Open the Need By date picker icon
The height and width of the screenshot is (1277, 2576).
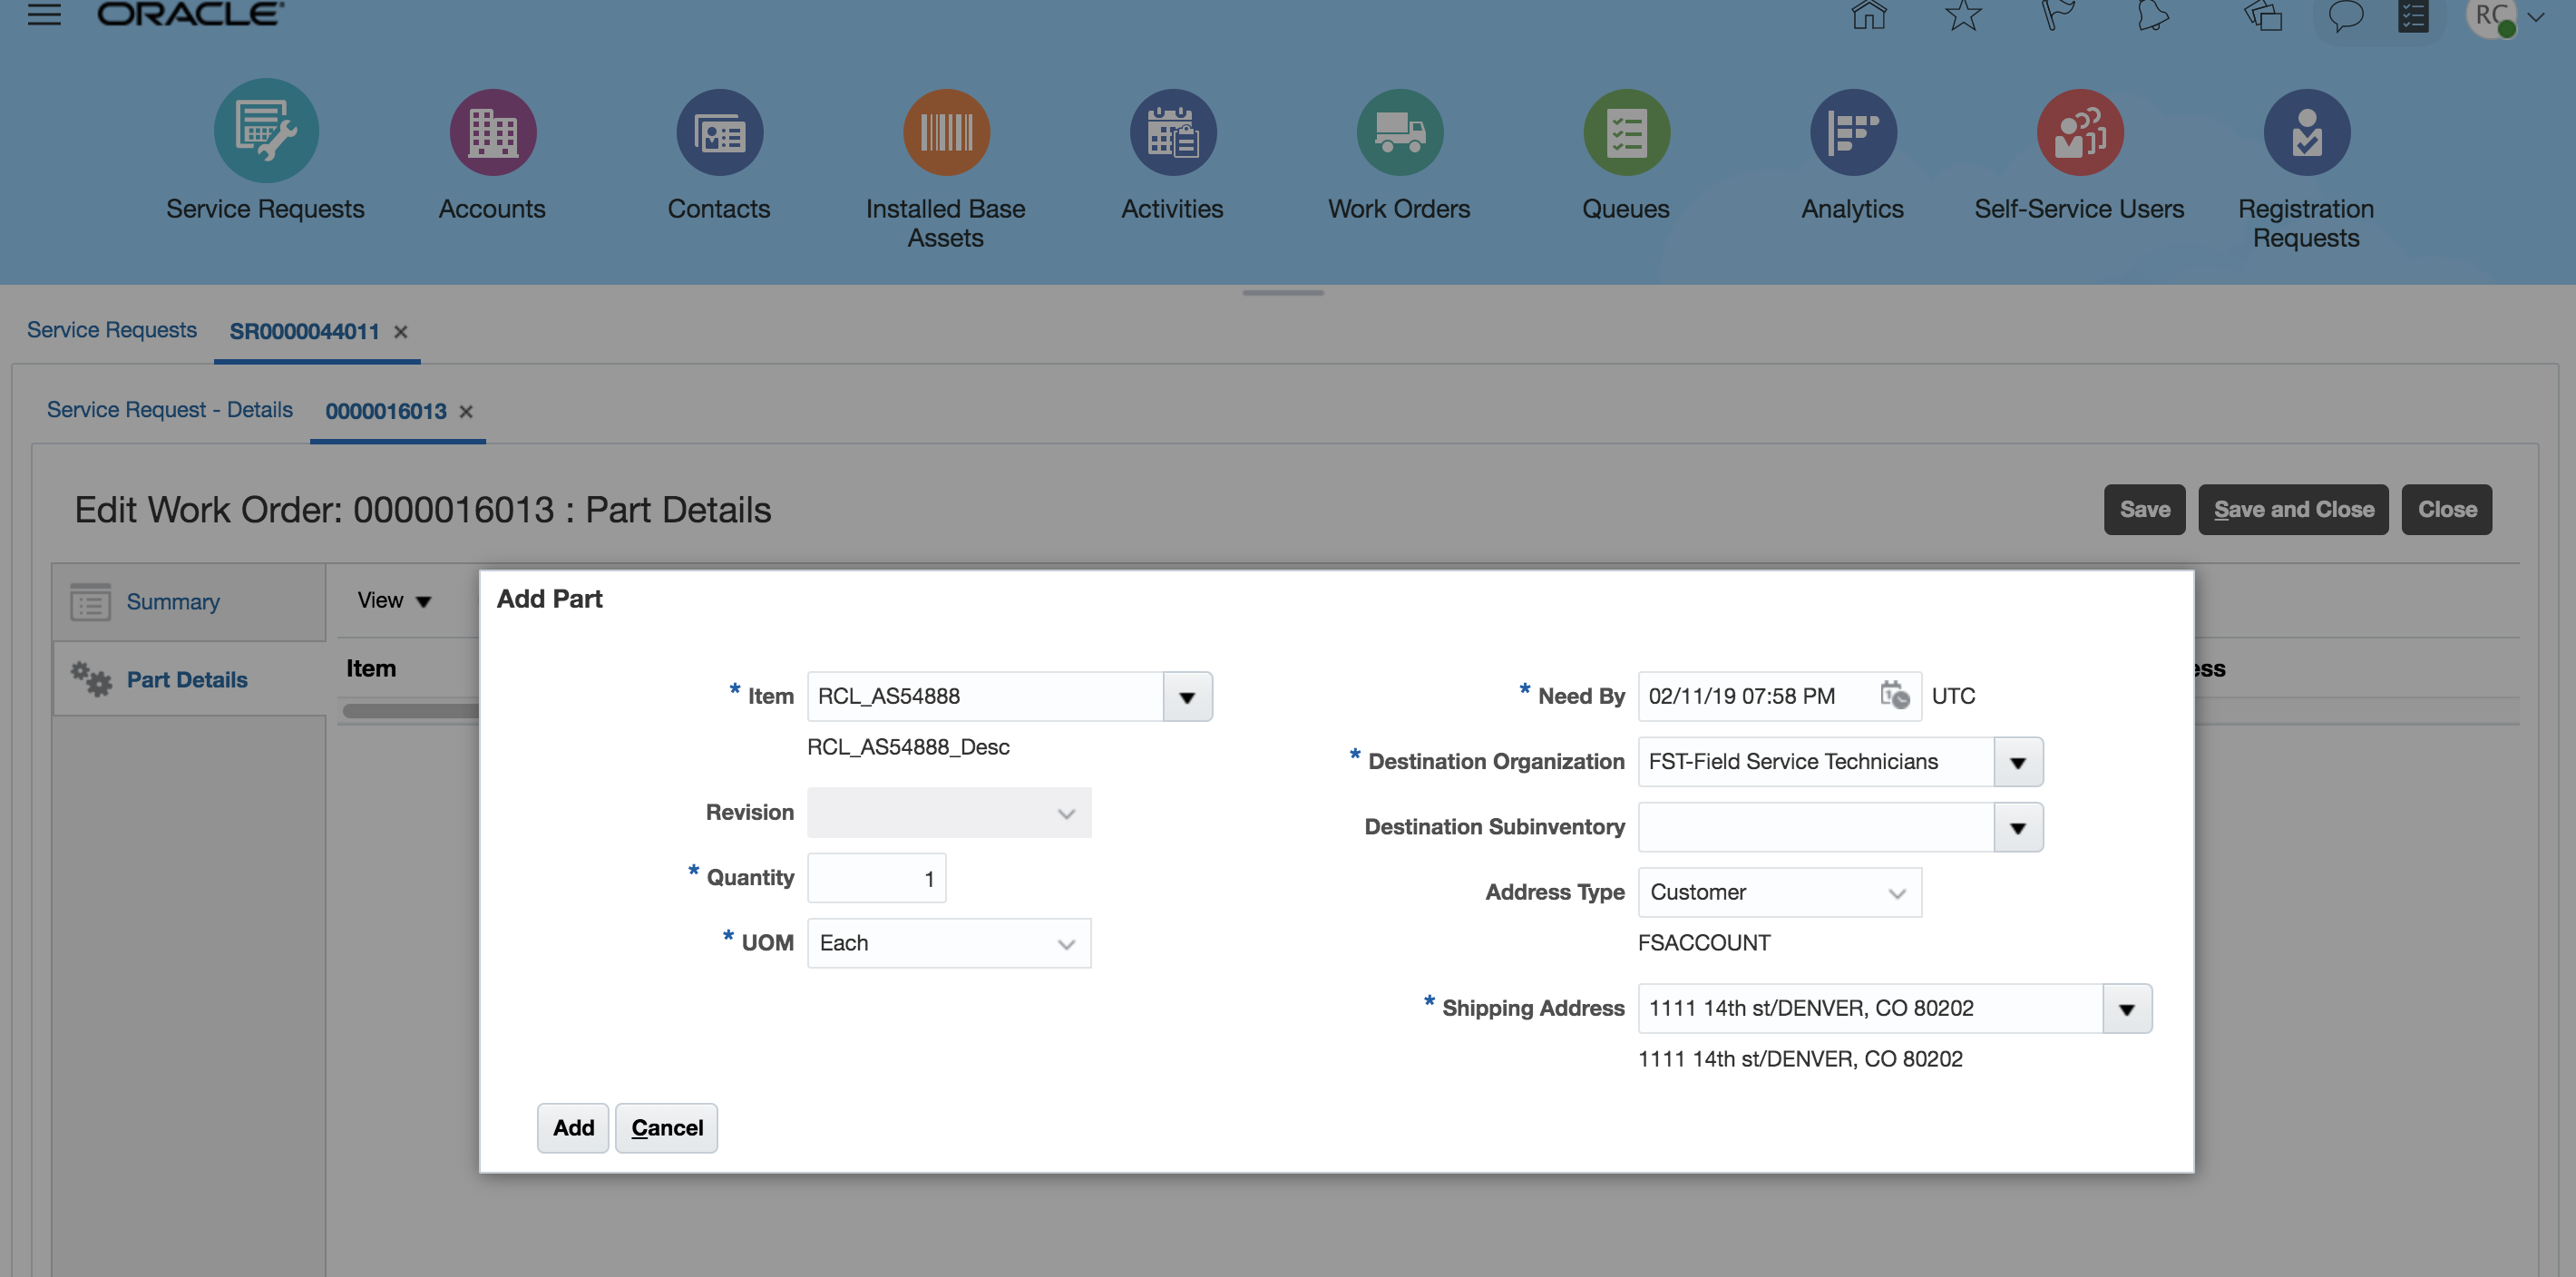coord(1894,695)
